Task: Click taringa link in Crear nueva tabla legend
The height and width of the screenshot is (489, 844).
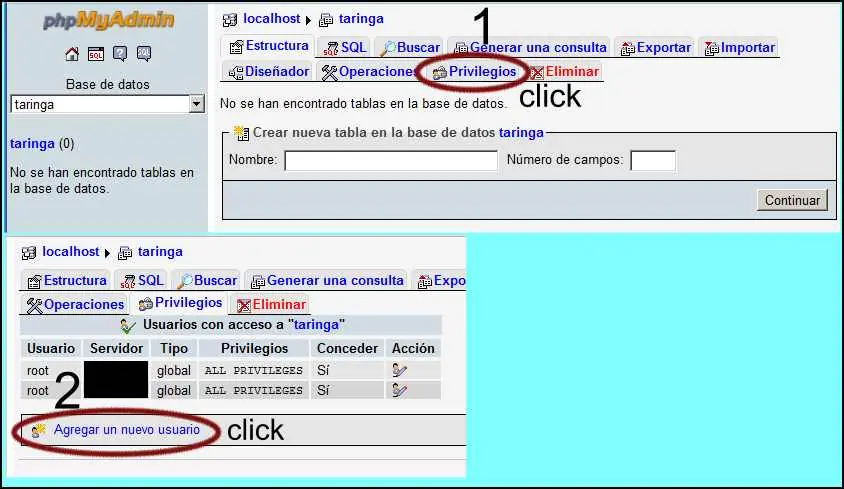Action: [x=521, y=132]
